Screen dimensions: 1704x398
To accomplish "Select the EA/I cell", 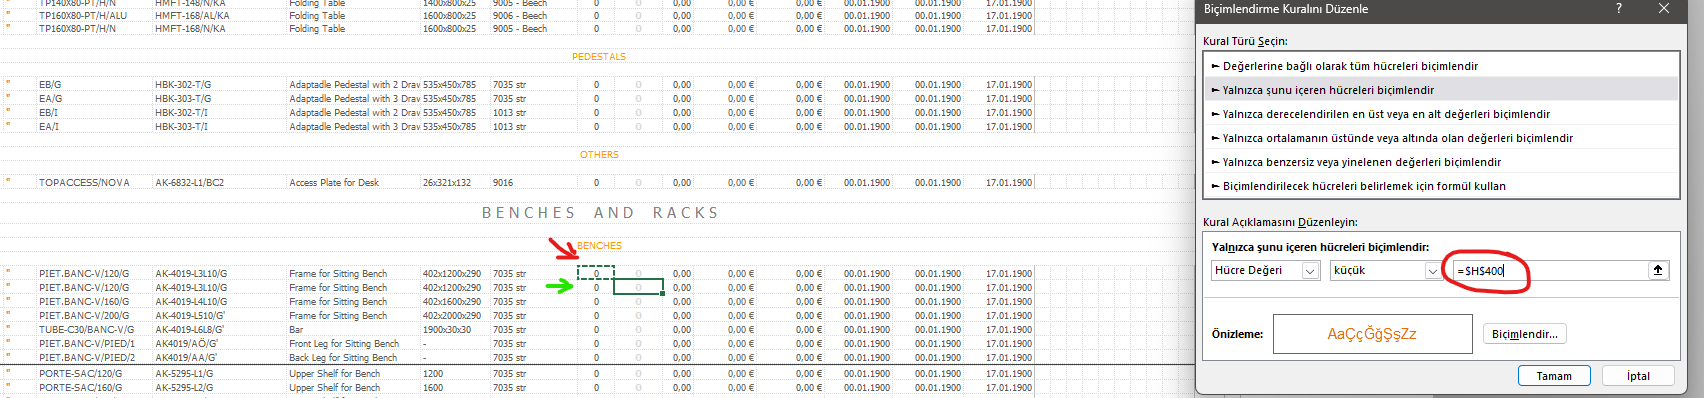I will (x=48, y=127).
